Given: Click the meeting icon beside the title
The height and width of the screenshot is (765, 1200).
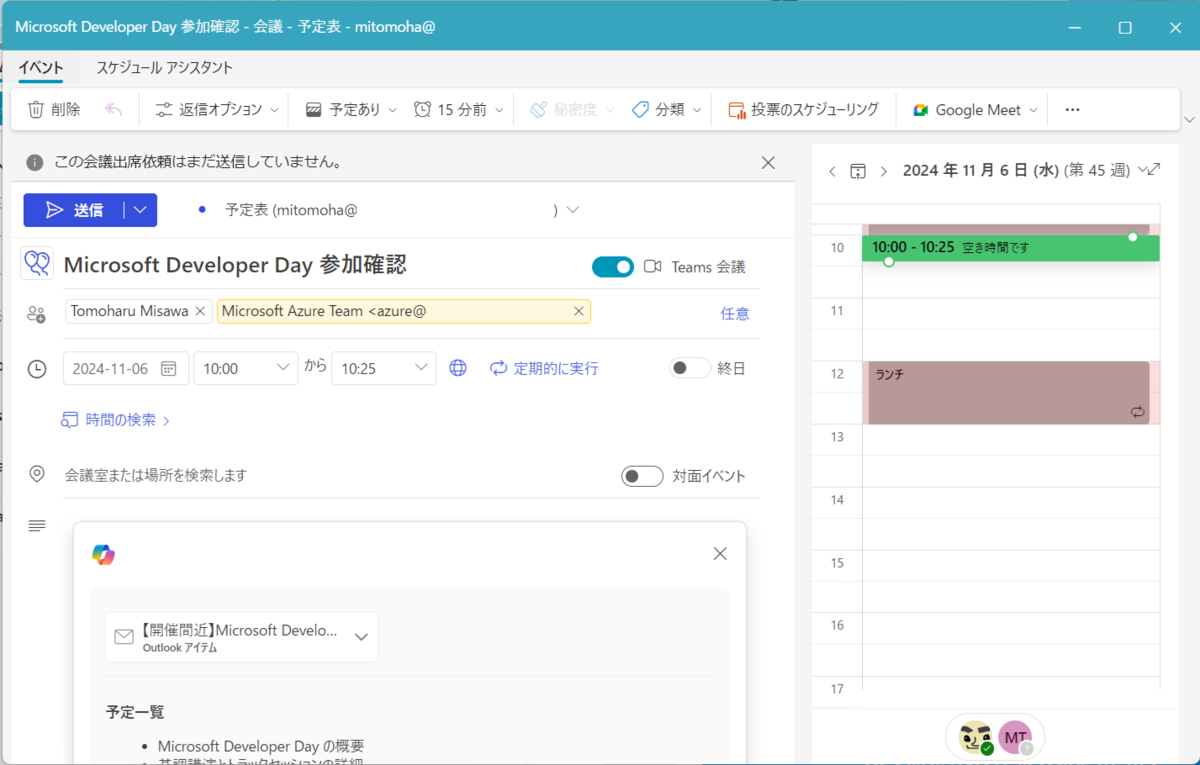Looking at the screenshot, I should click(x=37, y=264).
